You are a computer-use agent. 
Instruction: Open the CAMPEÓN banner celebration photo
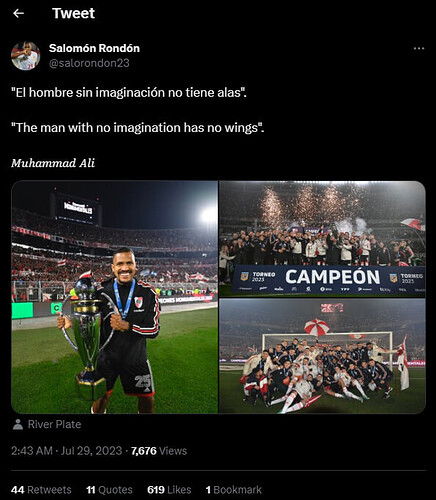322,239
